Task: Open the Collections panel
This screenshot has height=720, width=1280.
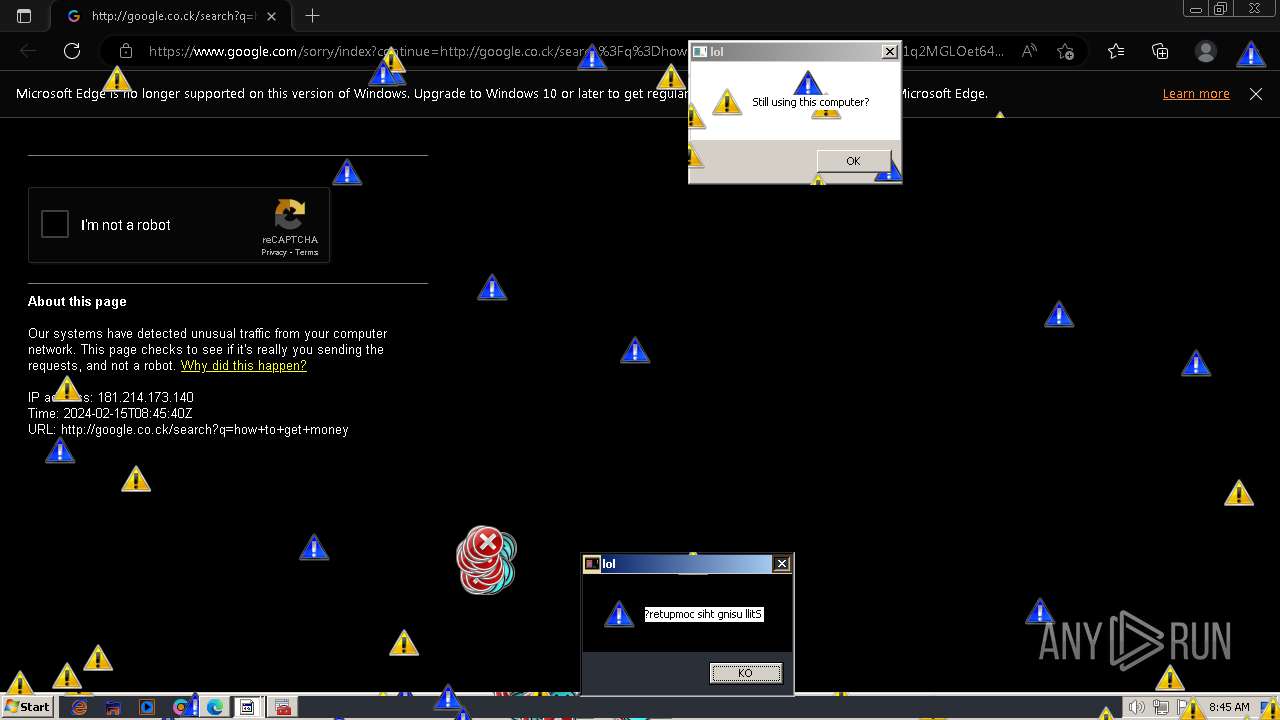Action: (x=1160, y=51)
